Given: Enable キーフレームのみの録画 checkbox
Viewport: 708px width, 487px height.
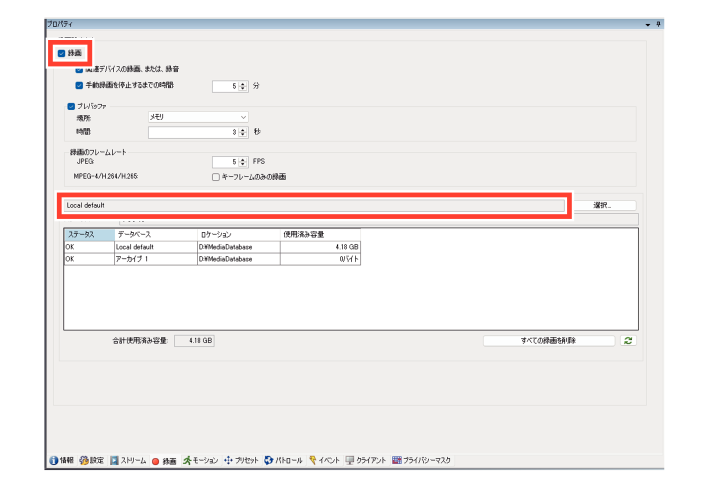Looking at the screenshot, I should coord(216,177).
